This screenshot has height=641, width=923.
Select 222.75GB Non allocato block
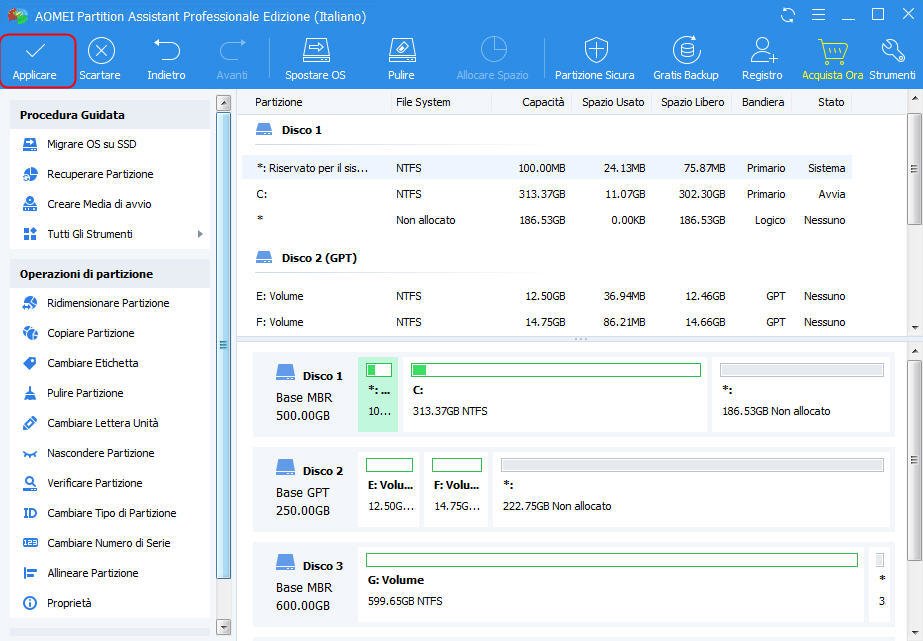[x=691, y=489]
